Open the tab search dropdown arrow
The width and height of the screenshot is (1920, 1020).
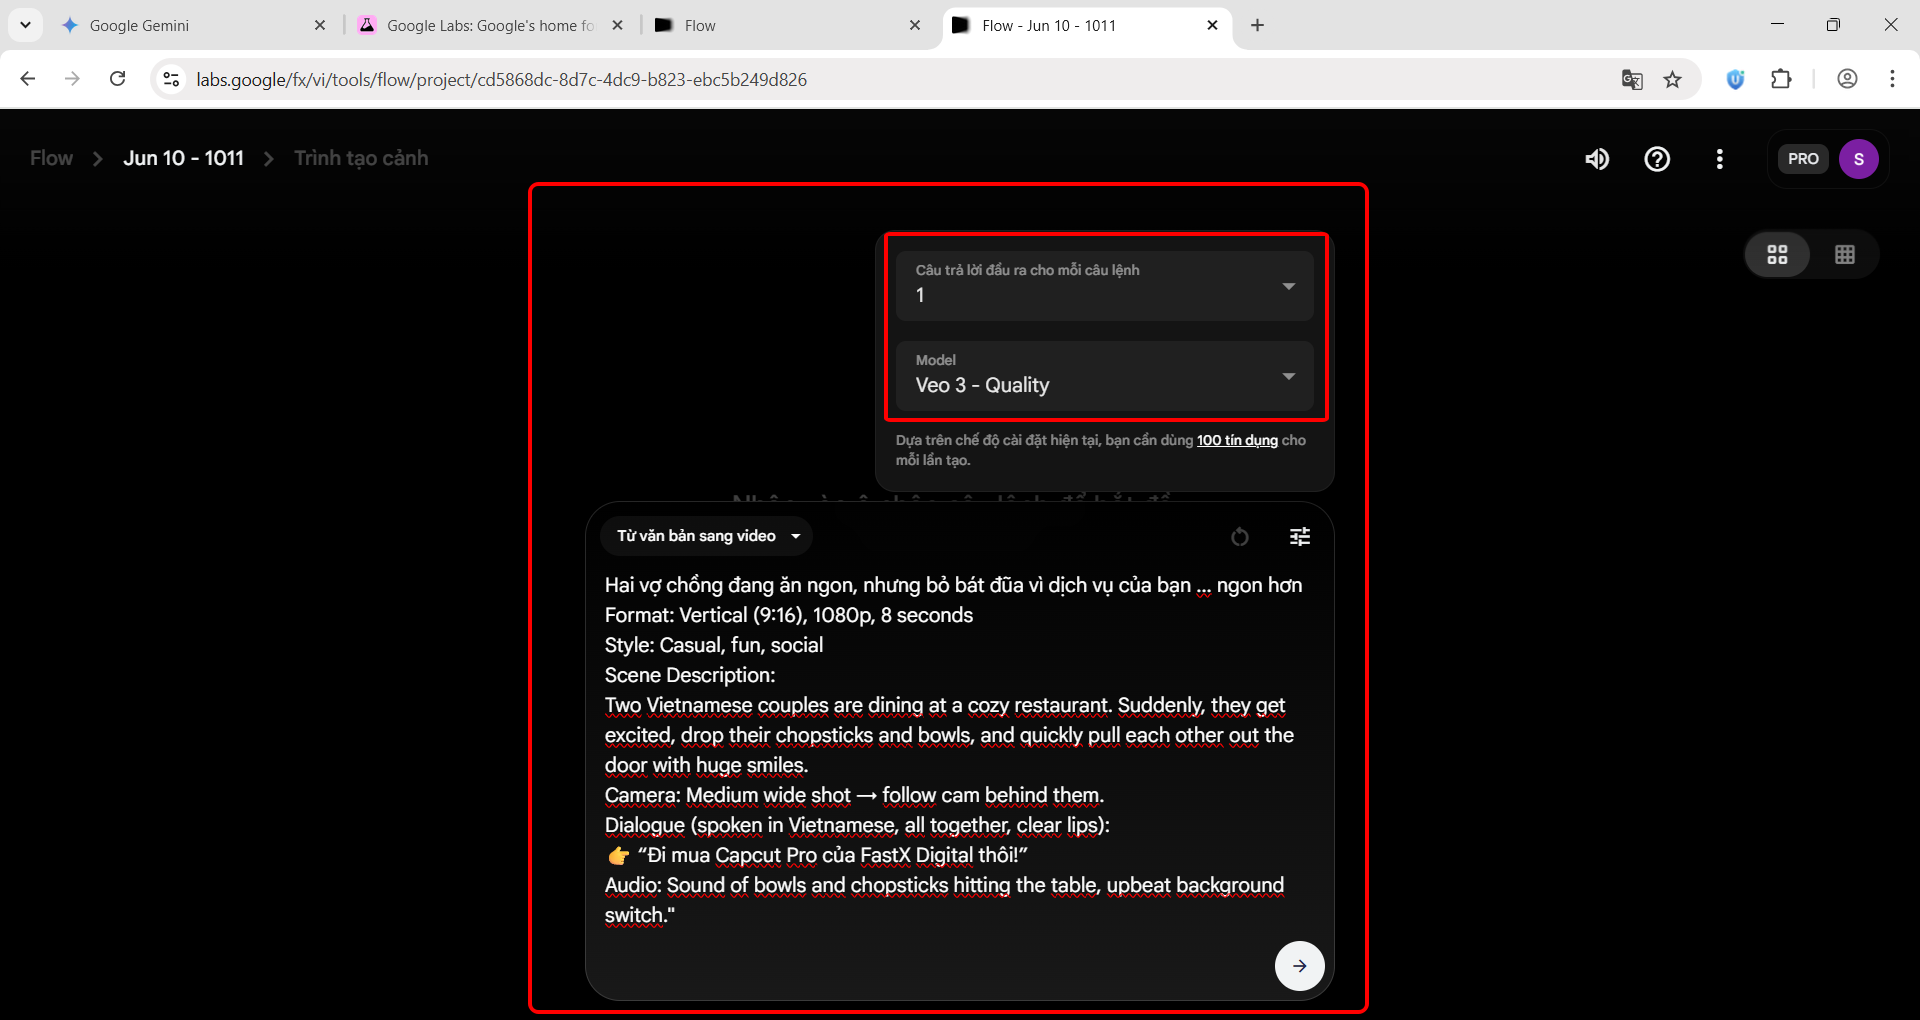click(25, 25)
